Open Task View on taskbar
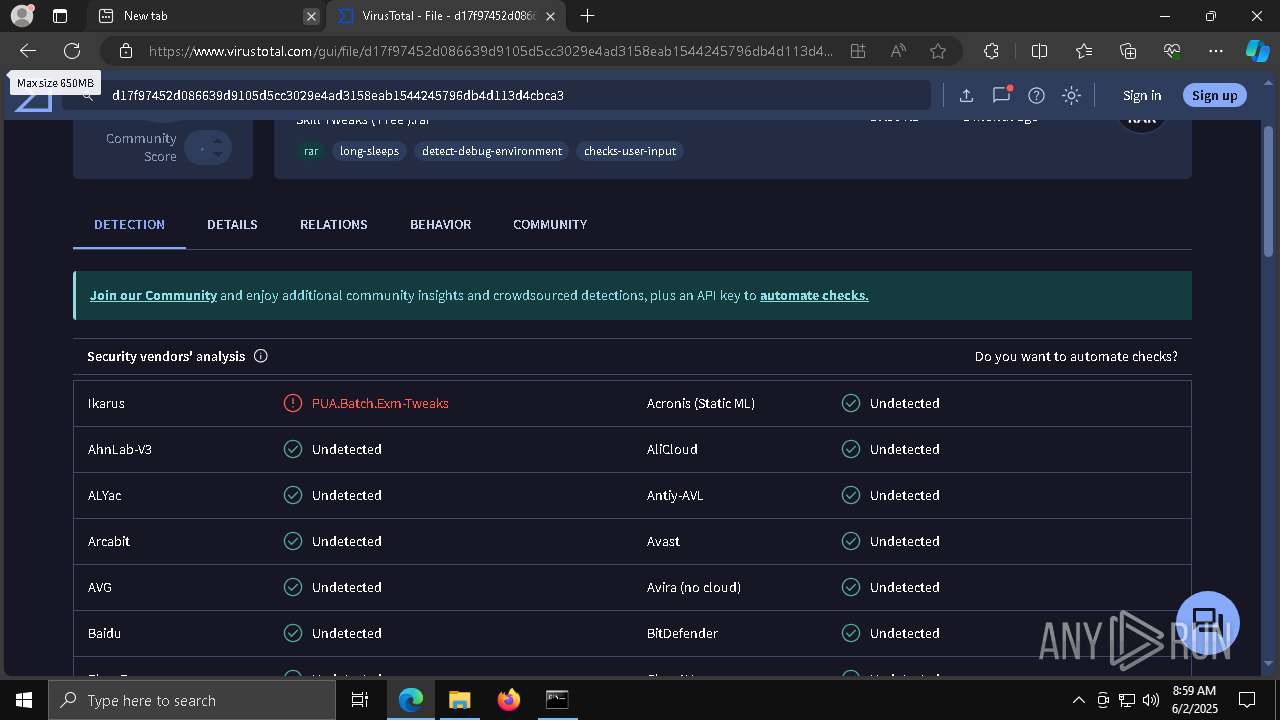The width and height of the screenshot is (1280, 720). (x=361, y=700)
